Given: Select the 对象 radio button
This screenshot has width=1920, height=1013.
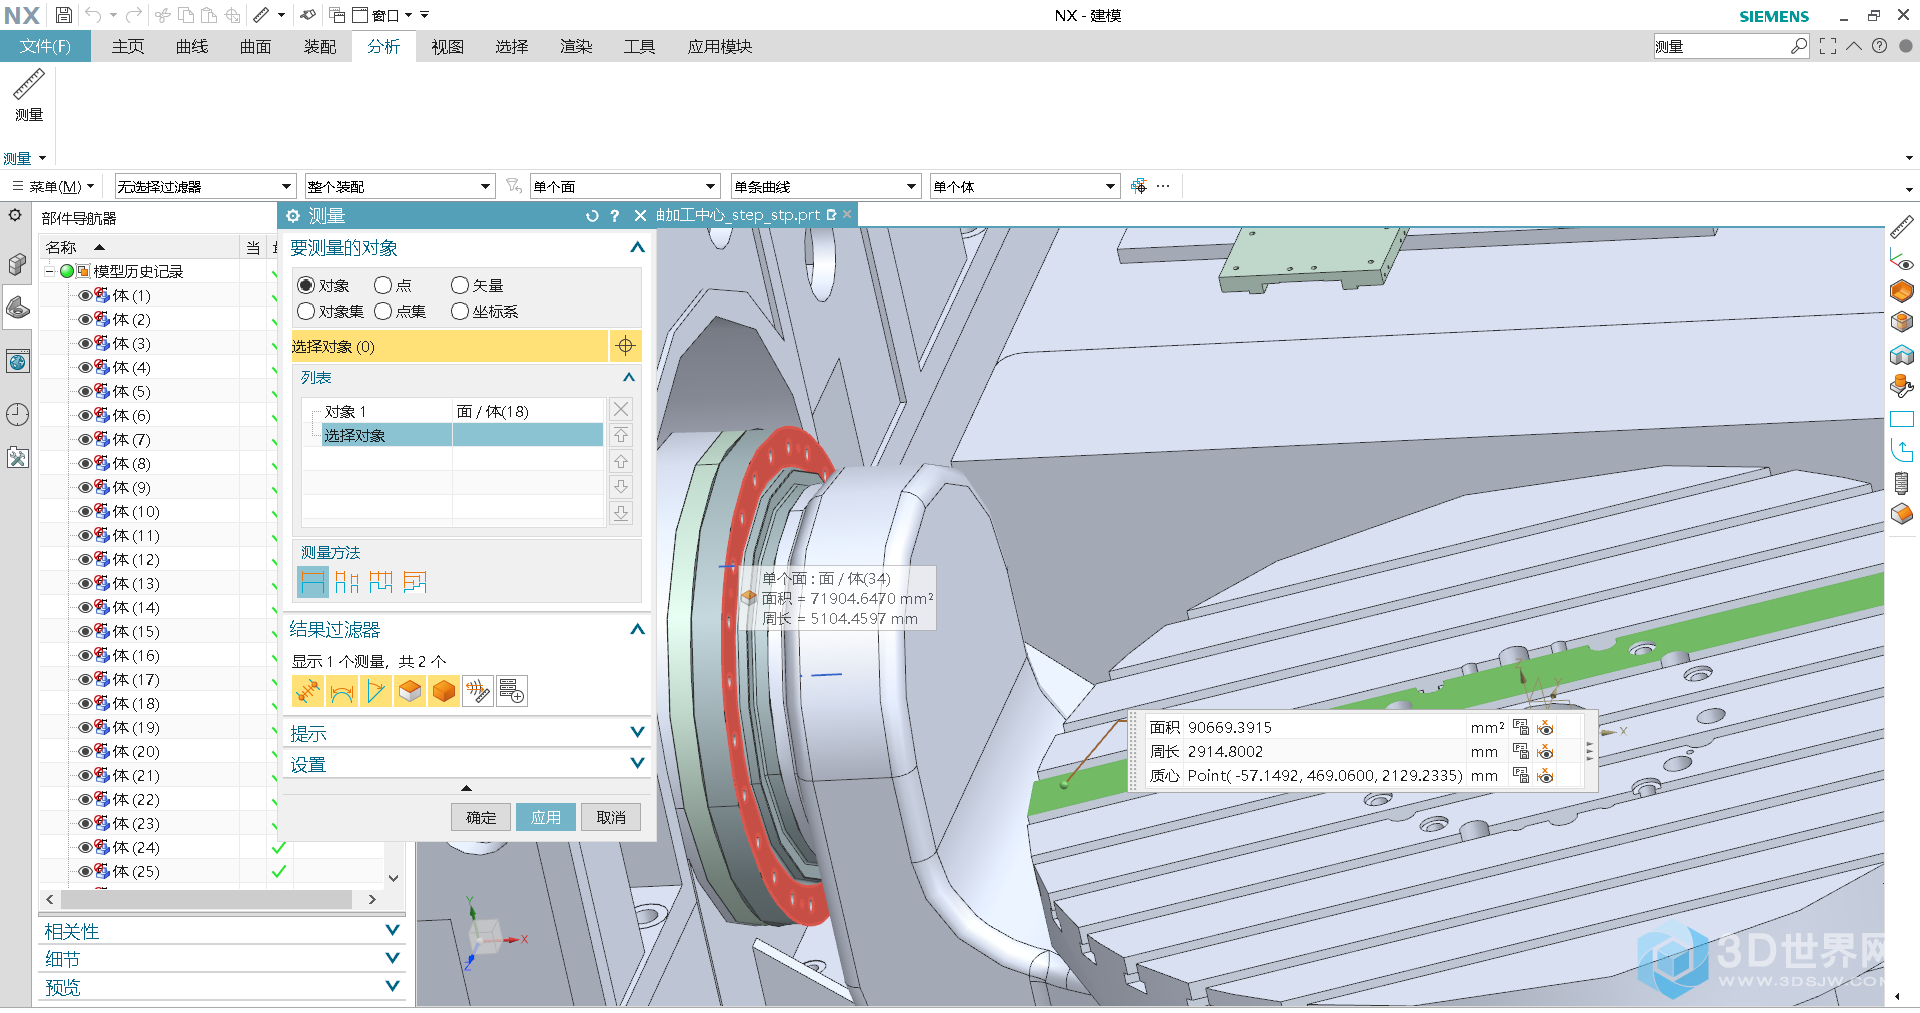Looking at the screenshot, I should [306, 285].
